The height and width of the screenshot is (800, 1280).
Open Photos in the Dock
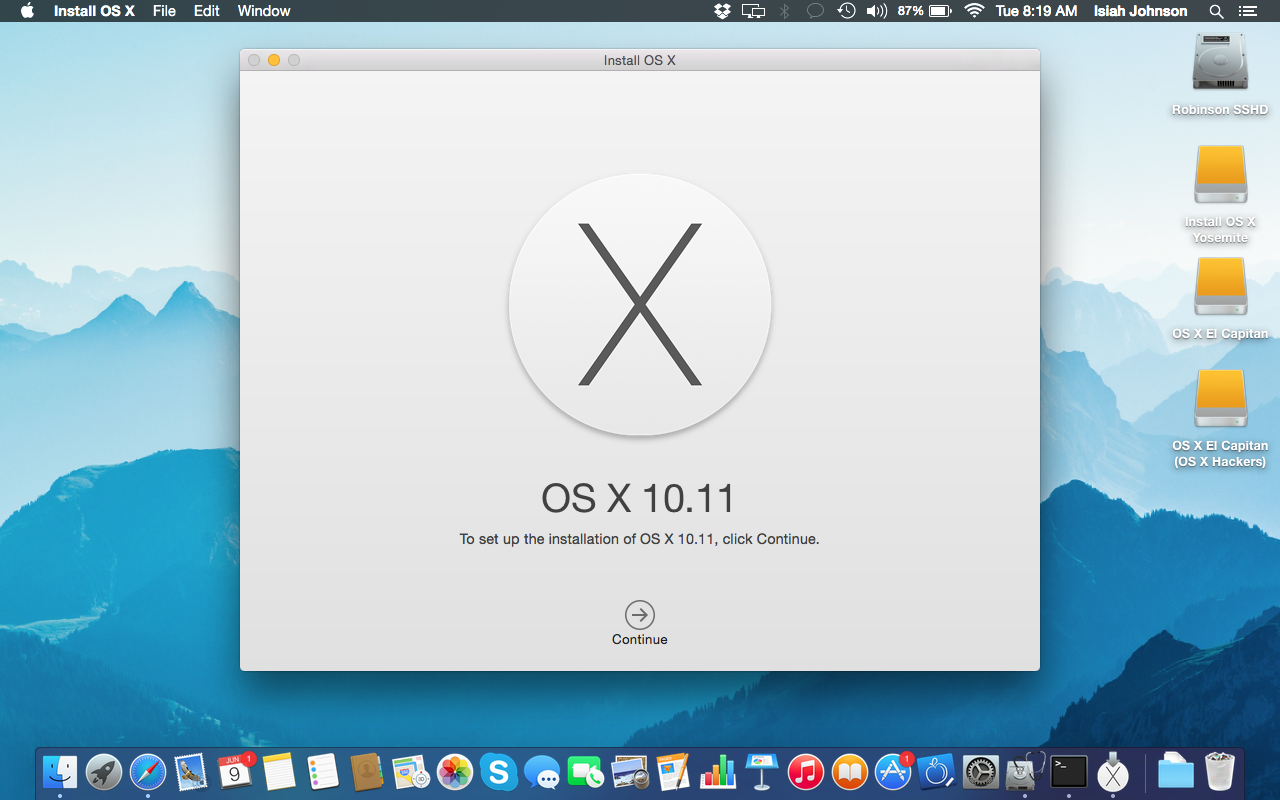(x=455, y=771)
